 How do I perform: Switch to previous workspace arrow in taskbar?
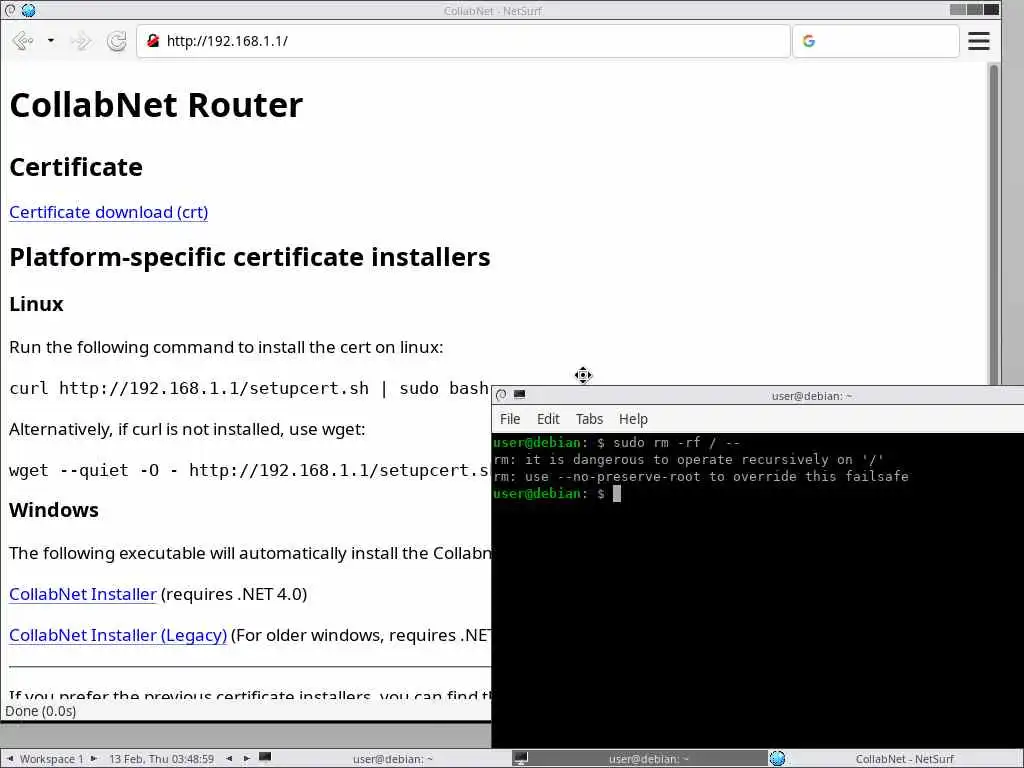(10, 759)
